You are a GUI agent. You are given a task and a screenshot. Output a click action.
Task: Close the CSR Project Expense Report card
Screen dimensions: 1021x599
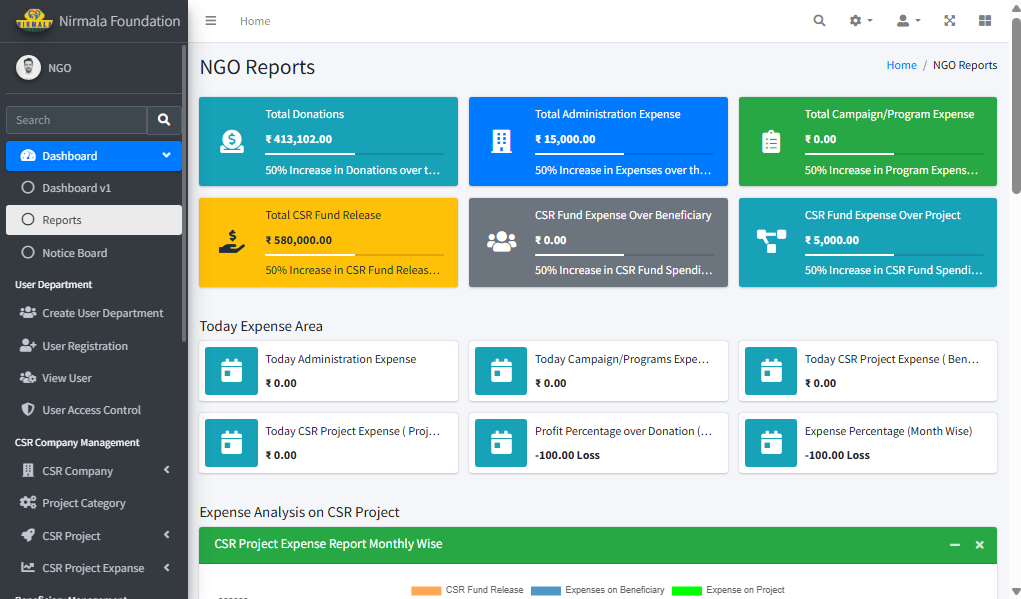[x=979, y=545]
